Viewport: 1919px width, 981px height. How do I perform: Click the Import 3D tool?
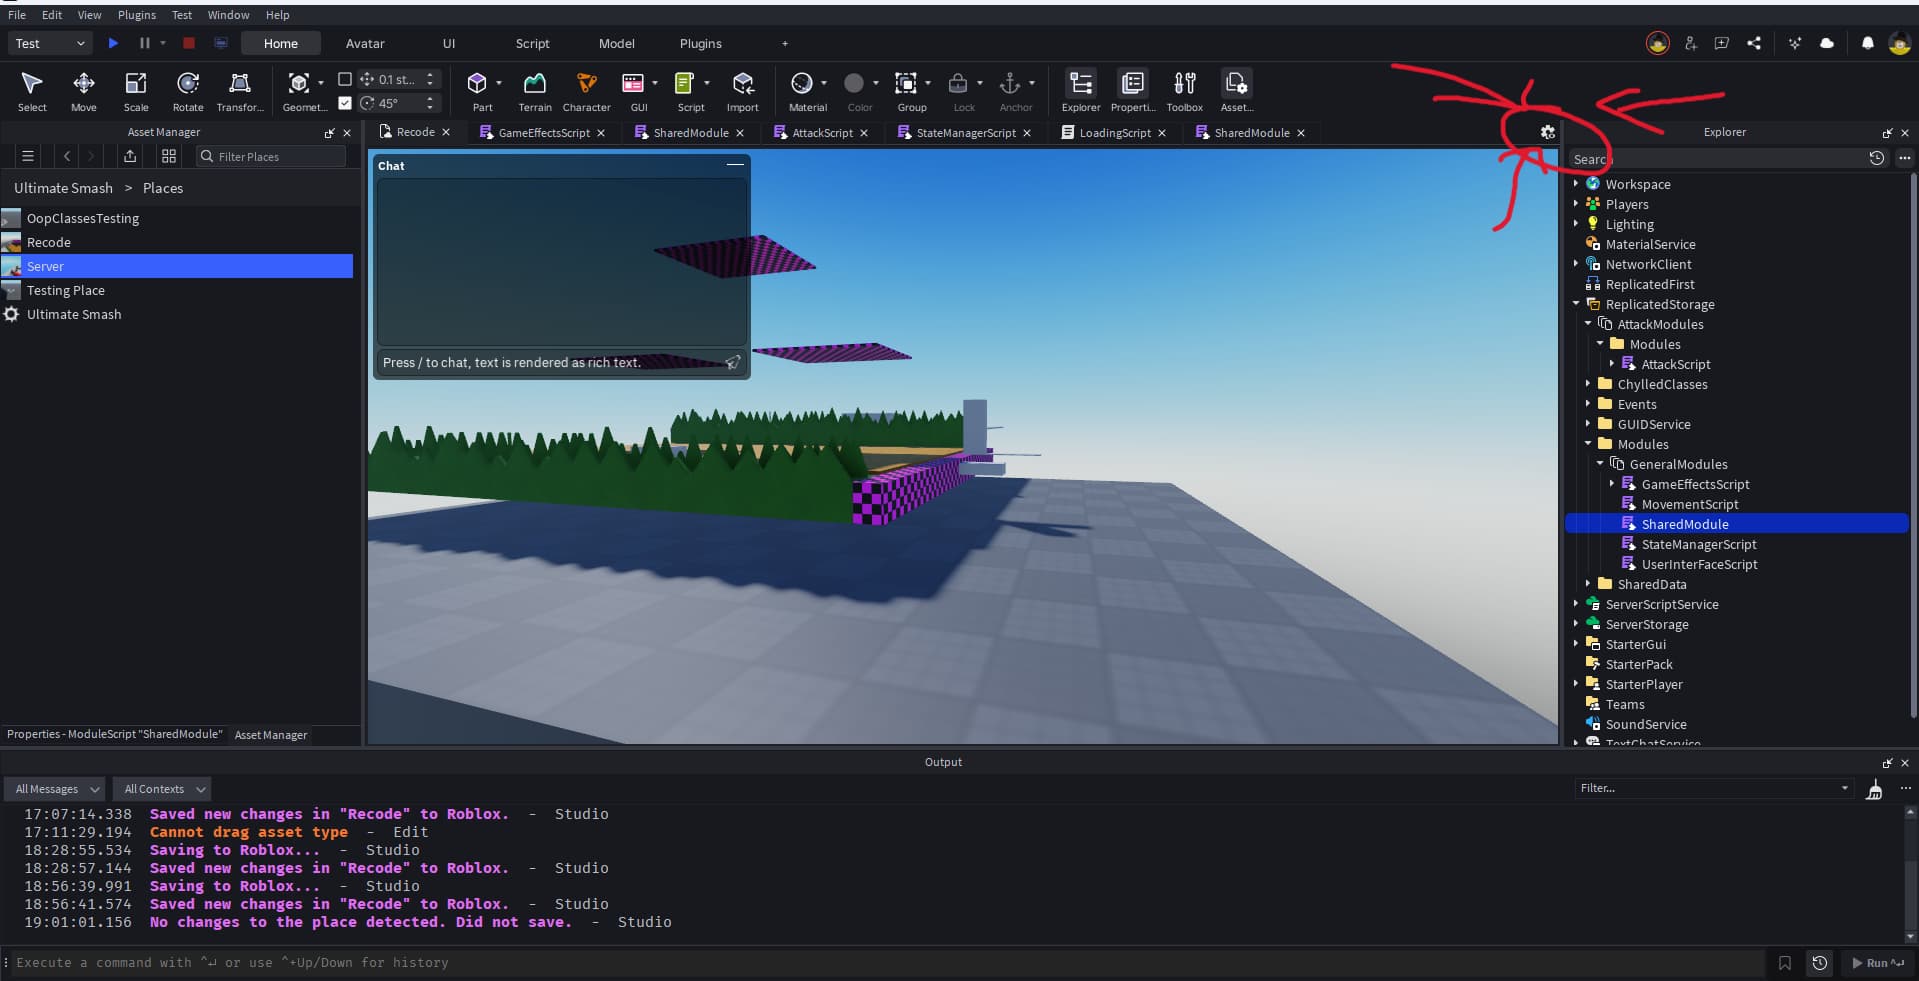point(742,91)
